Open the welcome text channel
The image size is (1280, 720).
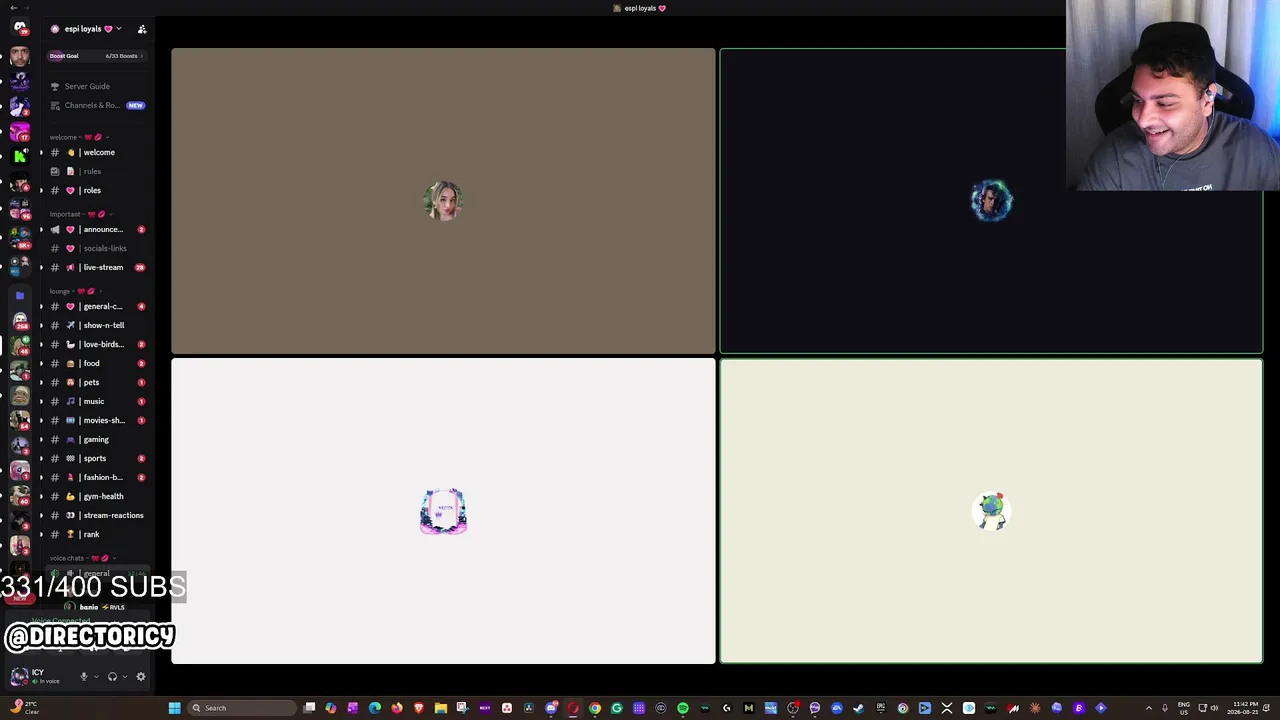(x=96, y=152)
